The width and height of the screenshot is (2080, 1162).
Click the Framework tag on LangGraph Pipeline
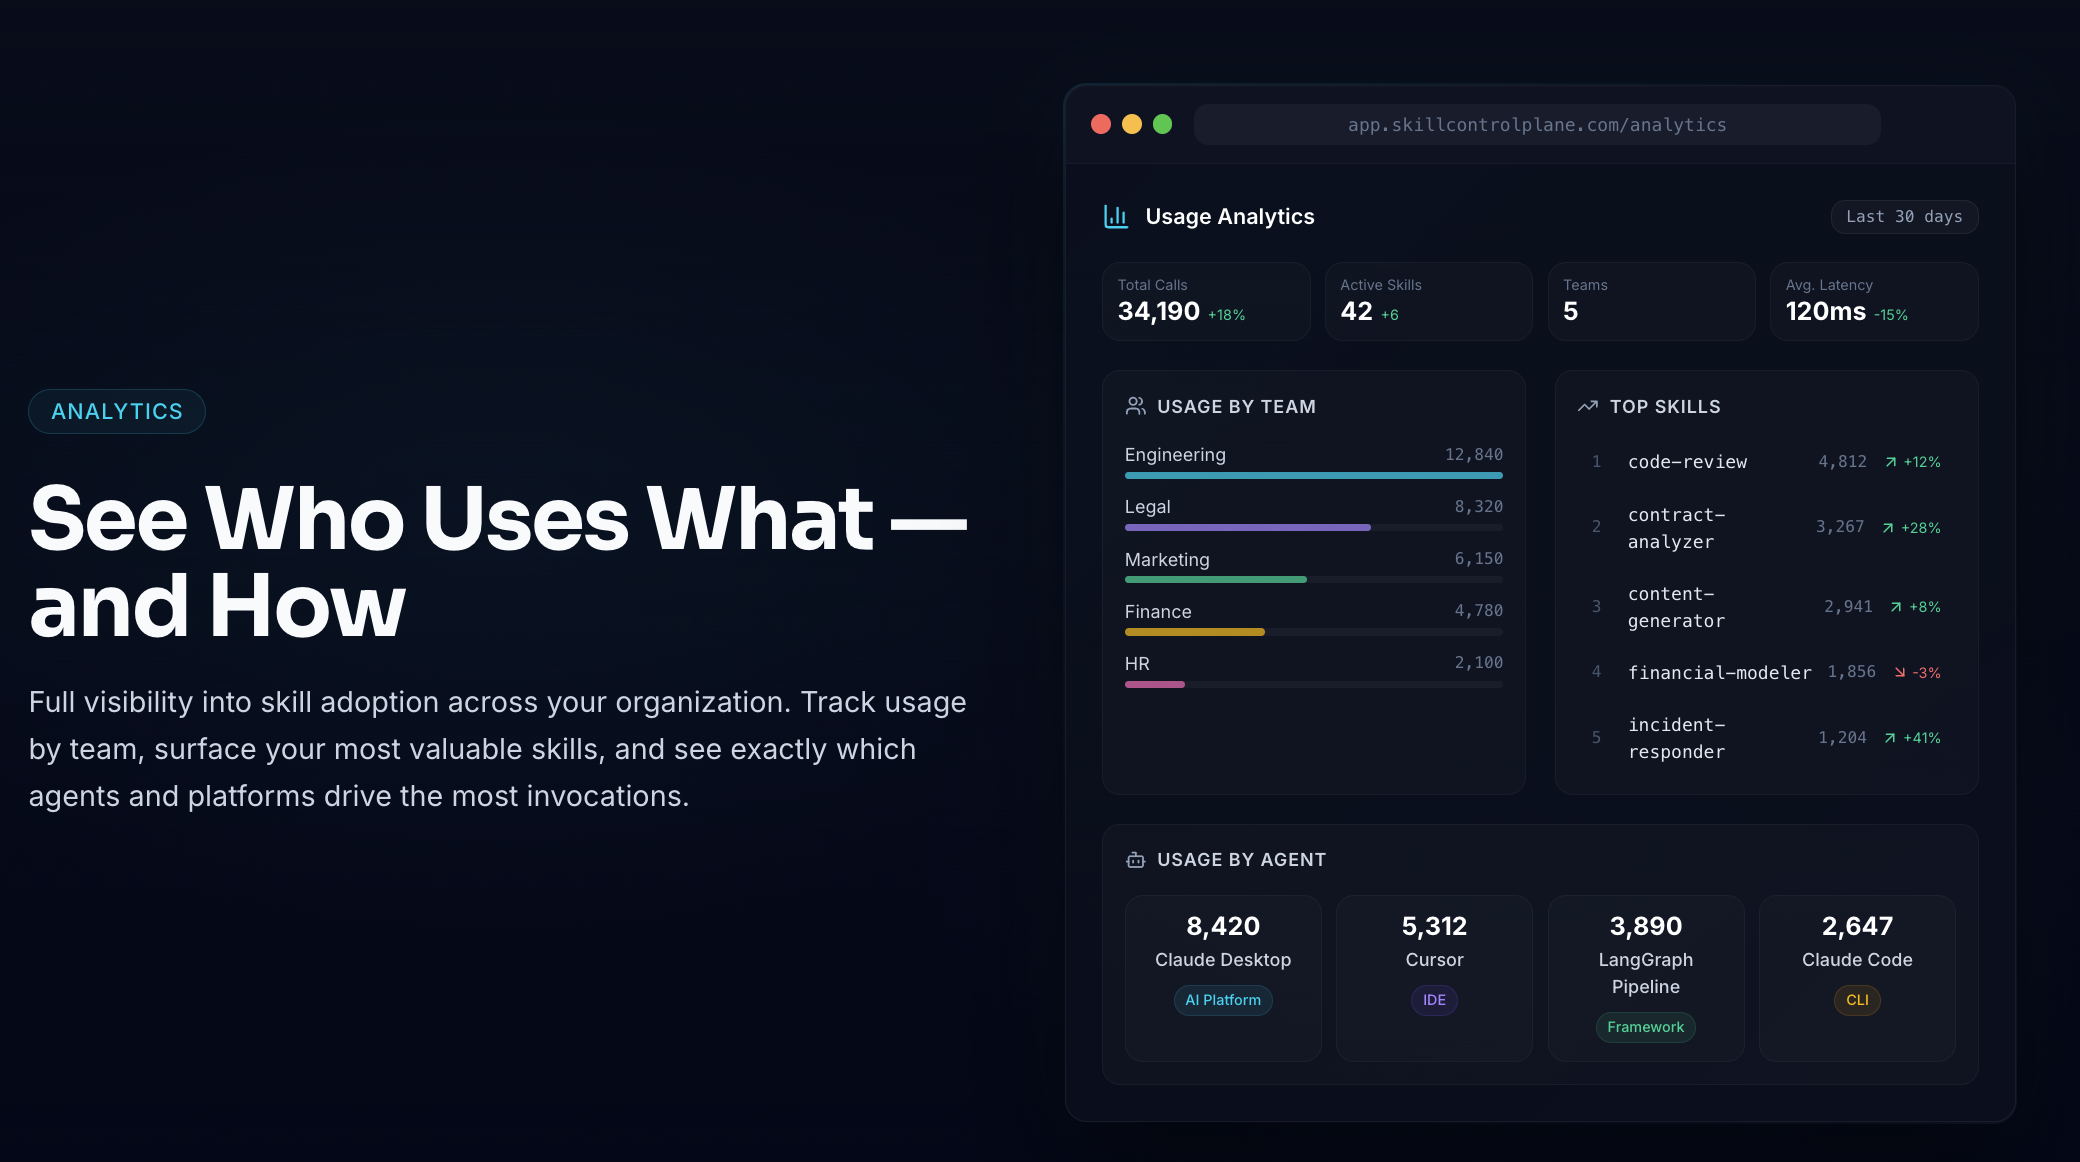(x=1645, y=1027)
